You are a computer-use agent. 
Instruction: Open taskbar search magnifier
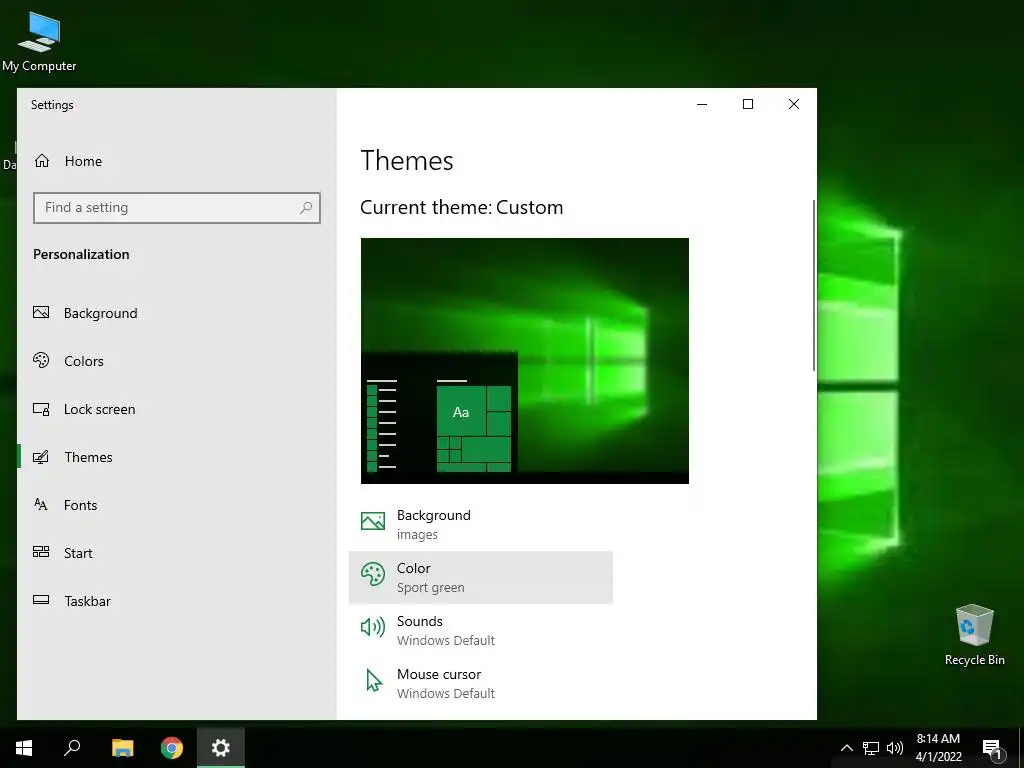[72, 748]
